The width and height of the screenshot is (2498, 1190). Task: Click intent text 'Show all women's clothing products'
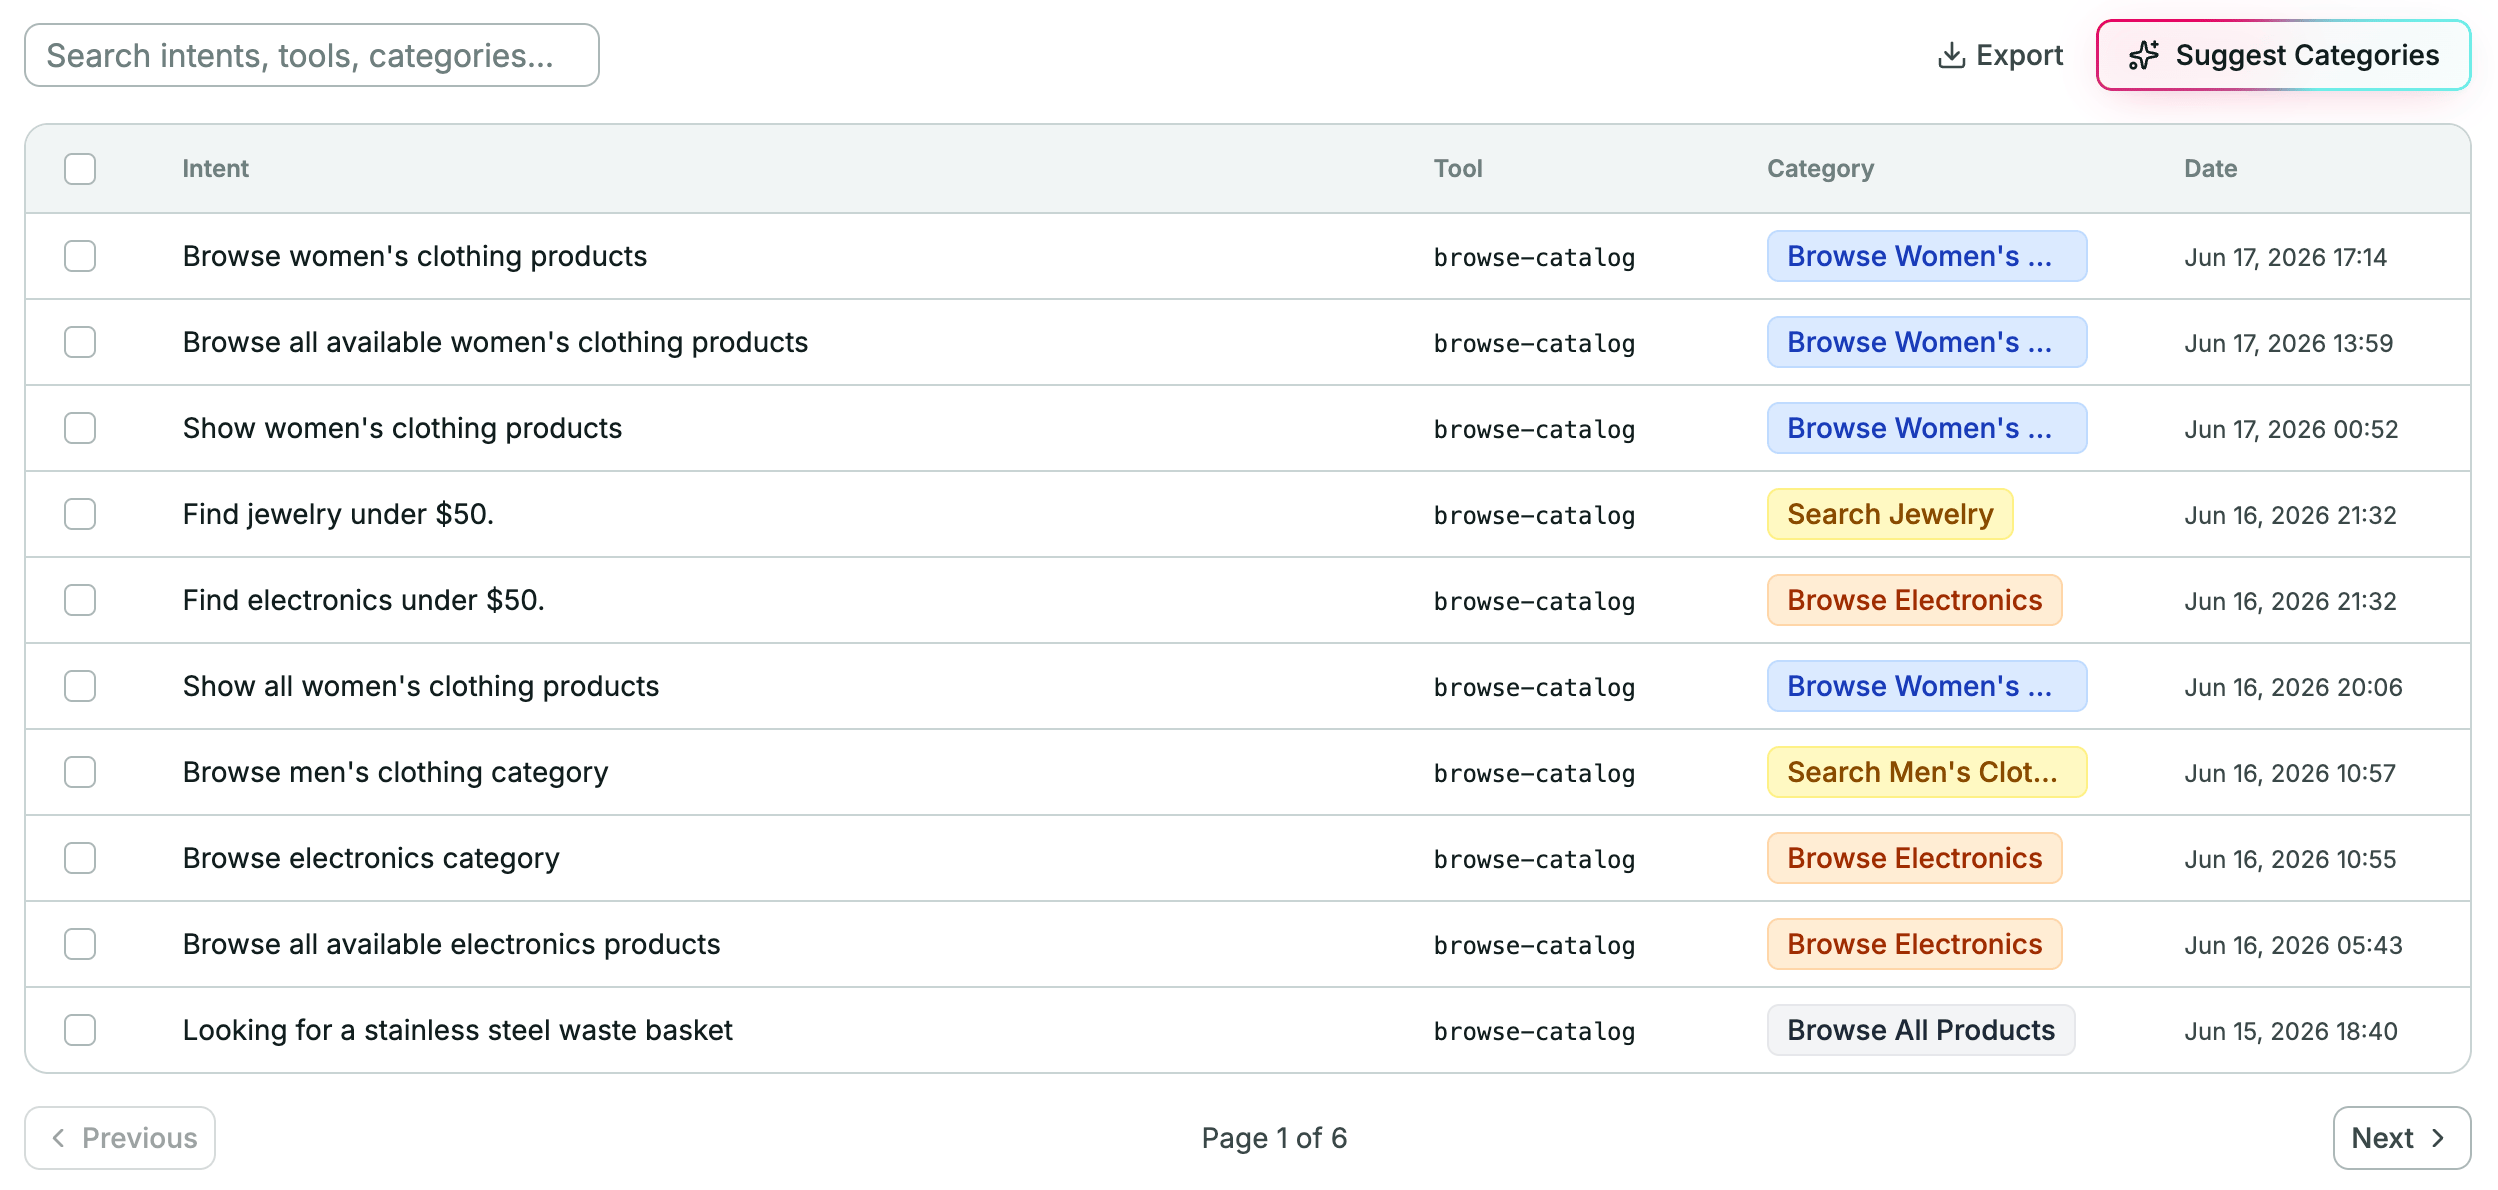coord(421,687)
